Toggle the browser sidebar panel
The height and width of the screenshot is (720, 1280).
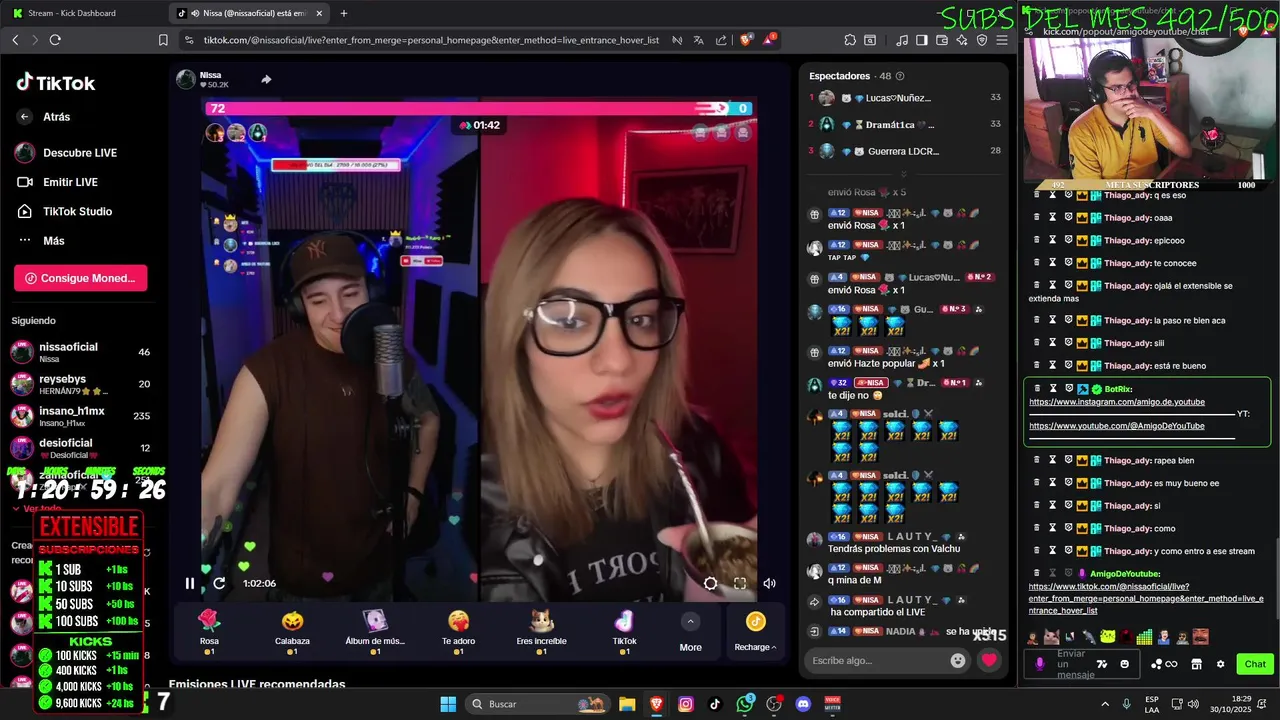point(921,40)
